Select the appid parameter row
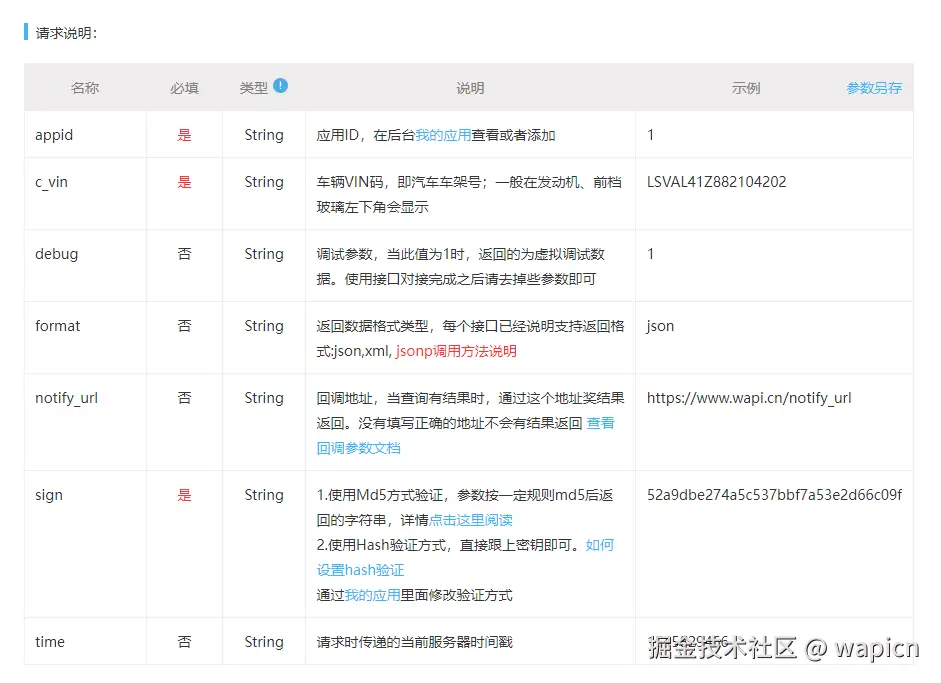This screenshot has height=683, width=941. 54,134
